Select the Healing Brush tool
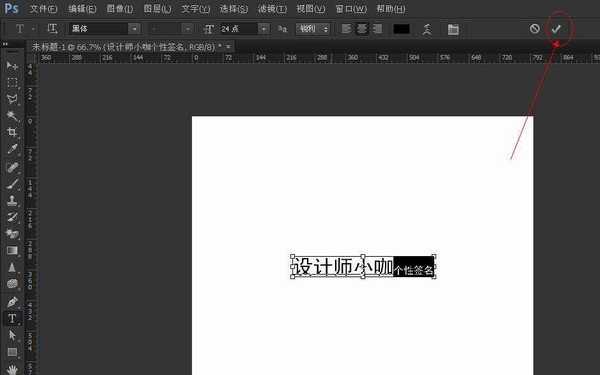600x375 pixels. tap(12, 167)
